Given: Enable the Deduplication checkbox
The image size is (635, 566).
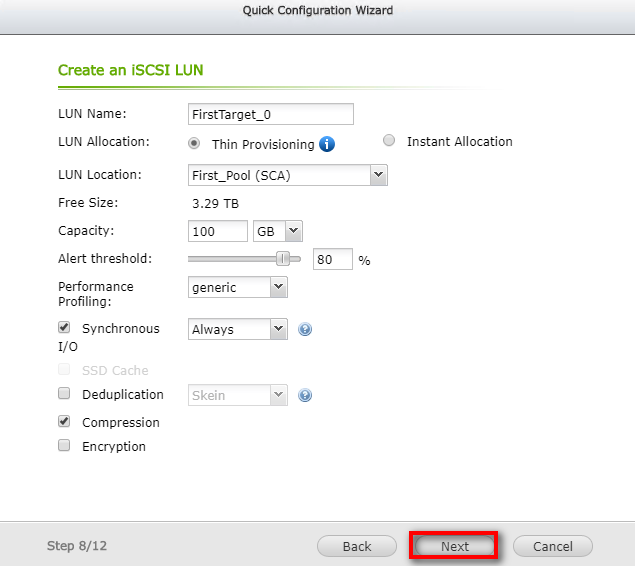Looking at the screenshot, I should (65, 394).
